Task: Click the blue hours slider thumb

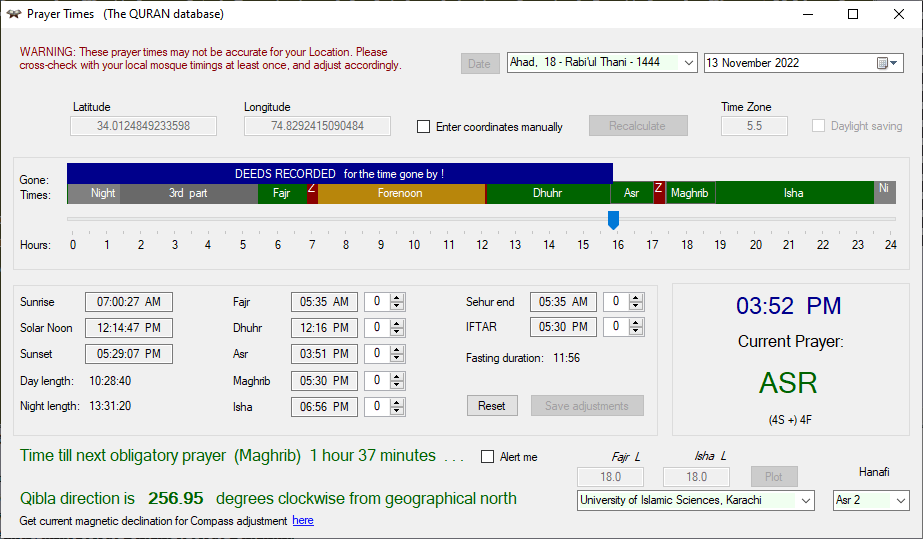Action: 613,219
